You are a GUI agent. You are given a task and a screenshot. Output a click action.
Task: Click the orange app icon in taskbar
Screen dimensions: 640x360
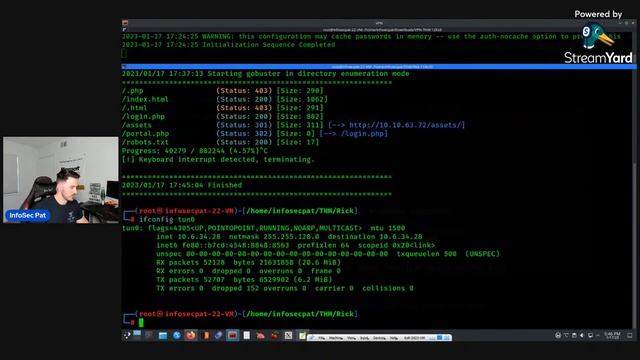tap(206, 335)
